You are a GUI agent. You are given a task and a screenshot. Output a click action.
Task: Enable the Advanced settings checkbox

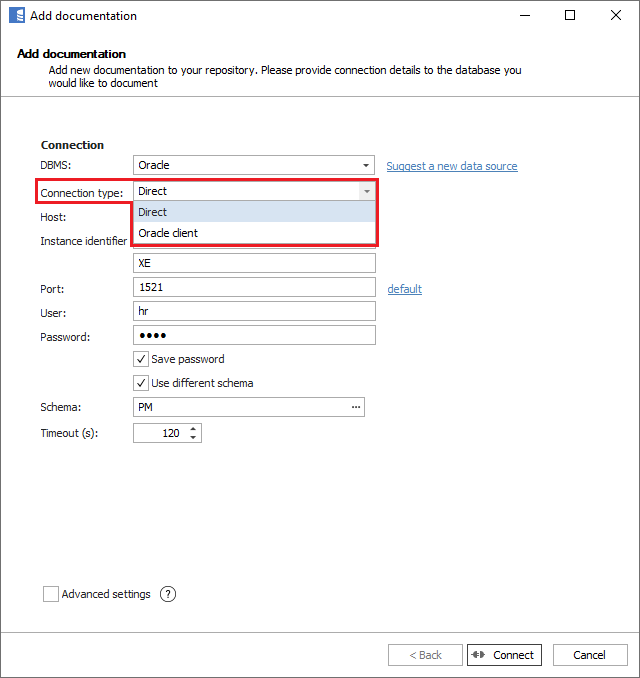click(51, 594)
